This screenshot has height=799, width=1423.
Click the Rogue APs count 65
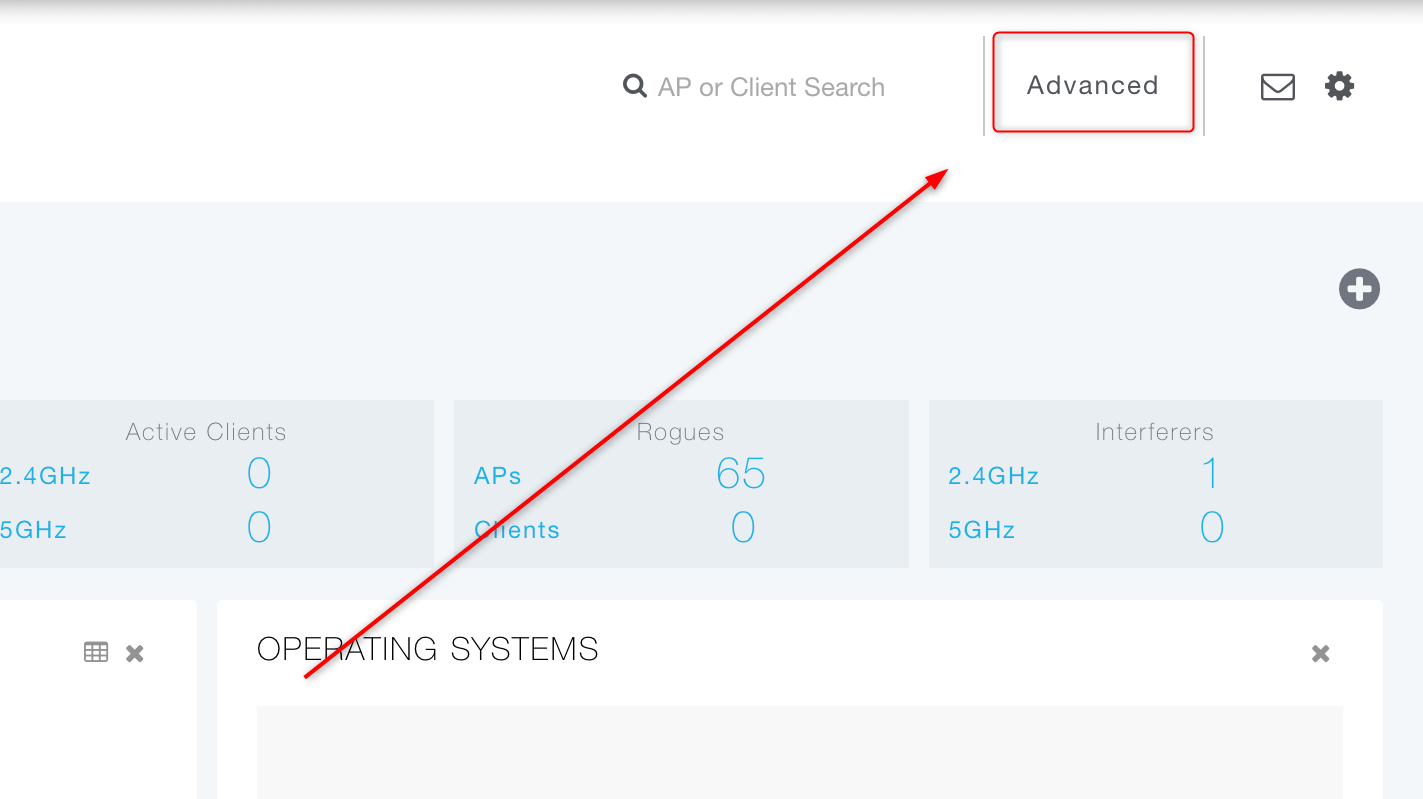[741, 474]
